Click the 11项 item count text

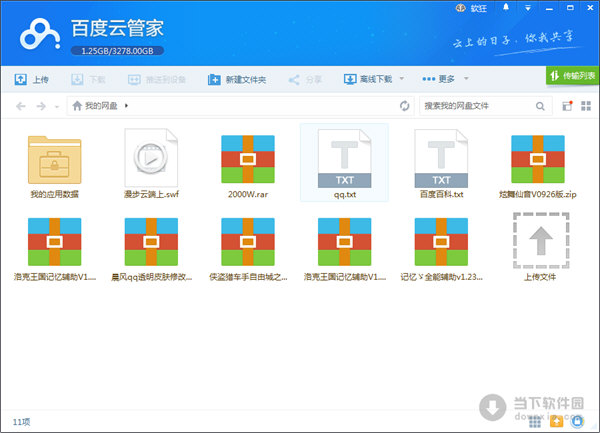(21, 422)
